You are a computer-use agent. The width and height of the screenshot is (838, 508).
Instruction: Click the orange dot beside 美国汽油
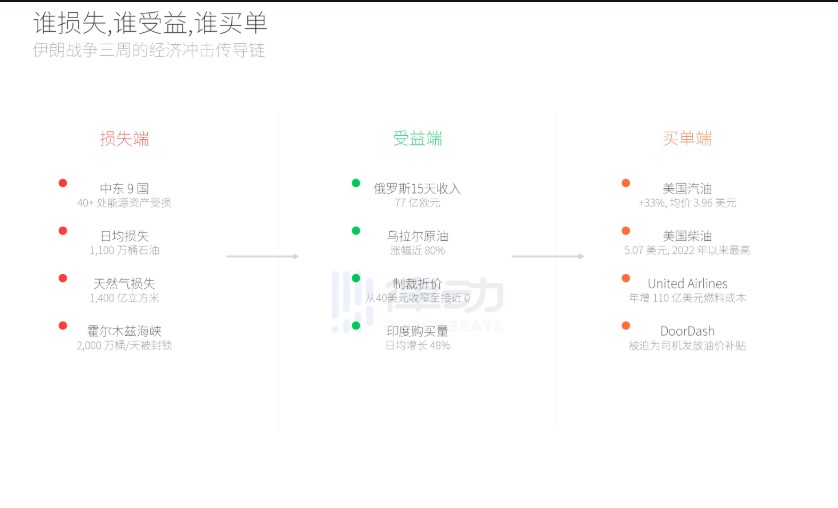point(626,183)
